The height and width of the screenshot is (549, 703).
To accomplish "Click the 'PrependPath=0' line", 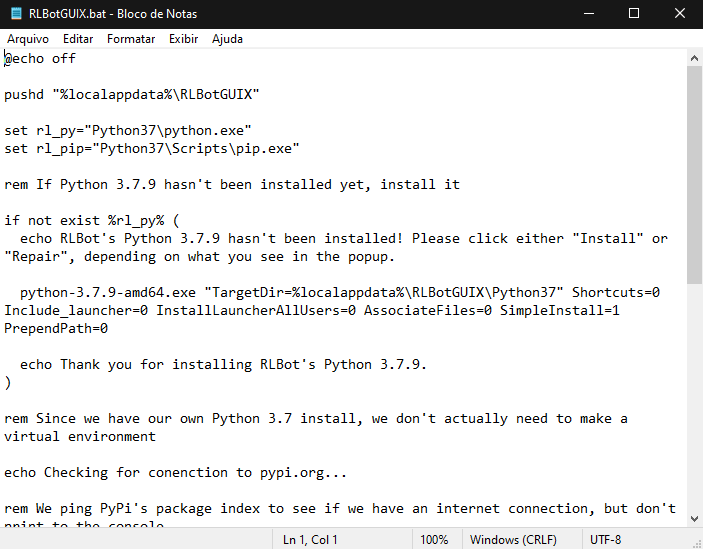I will click(56, 329).
